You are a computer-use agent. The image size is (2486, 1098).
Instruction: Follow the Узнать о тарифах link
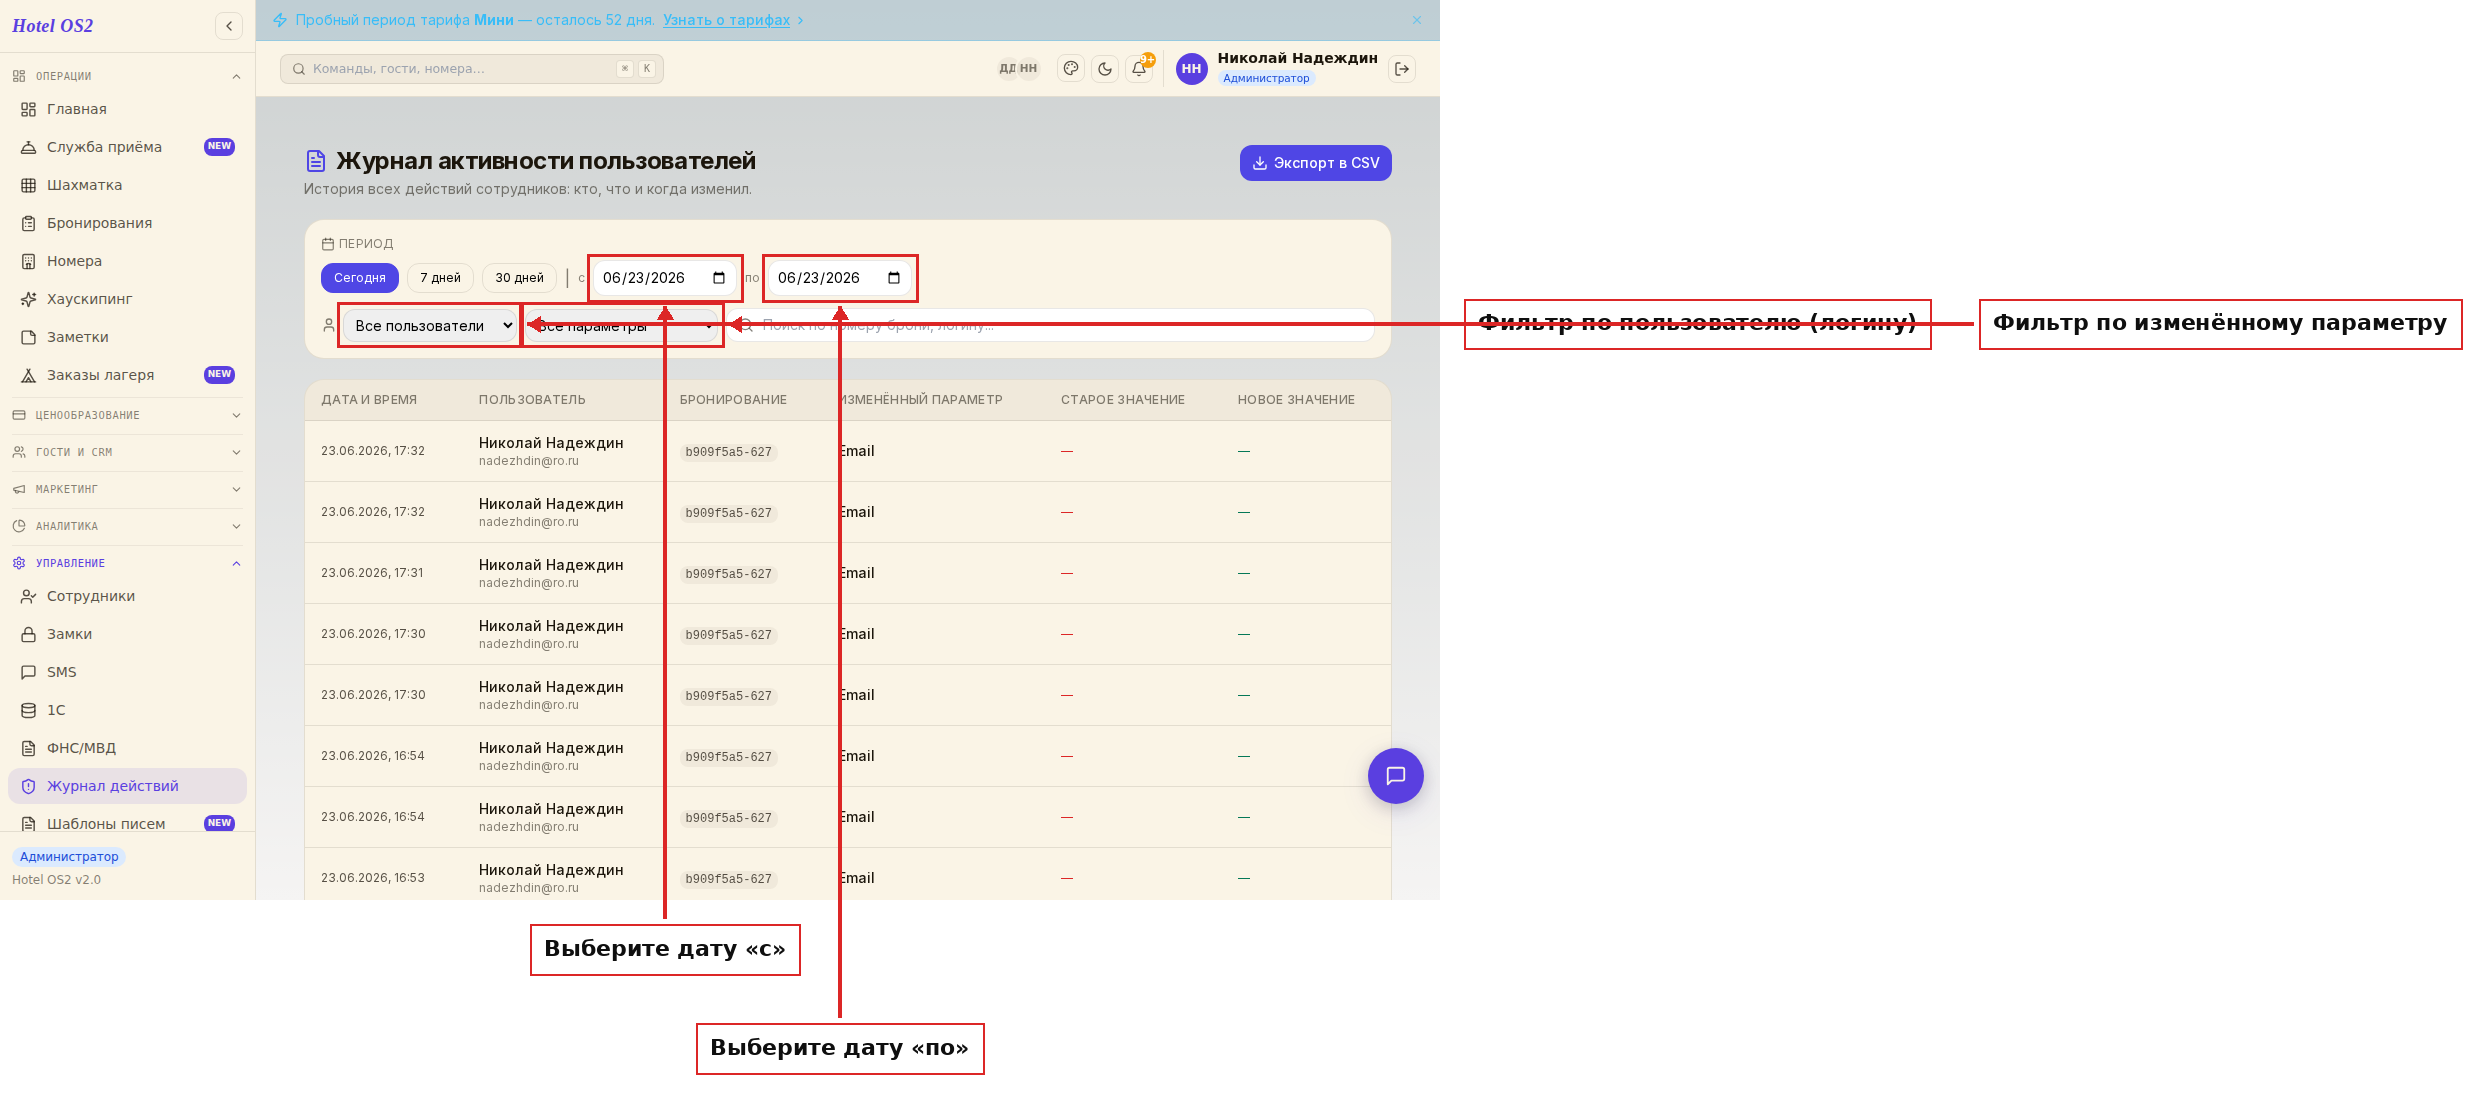coord(726,20)
